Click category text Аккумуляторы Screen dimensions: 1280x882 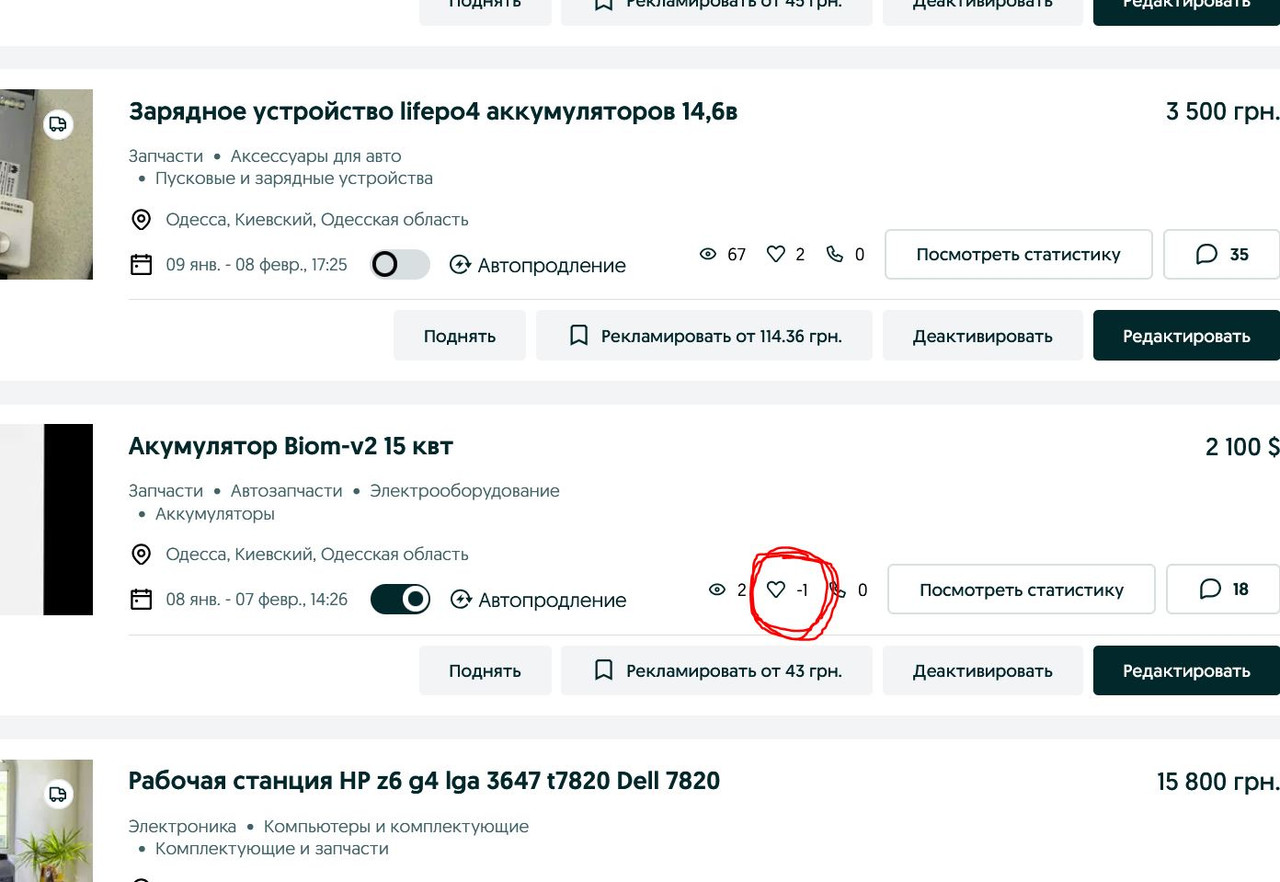(x=215, y=514)
